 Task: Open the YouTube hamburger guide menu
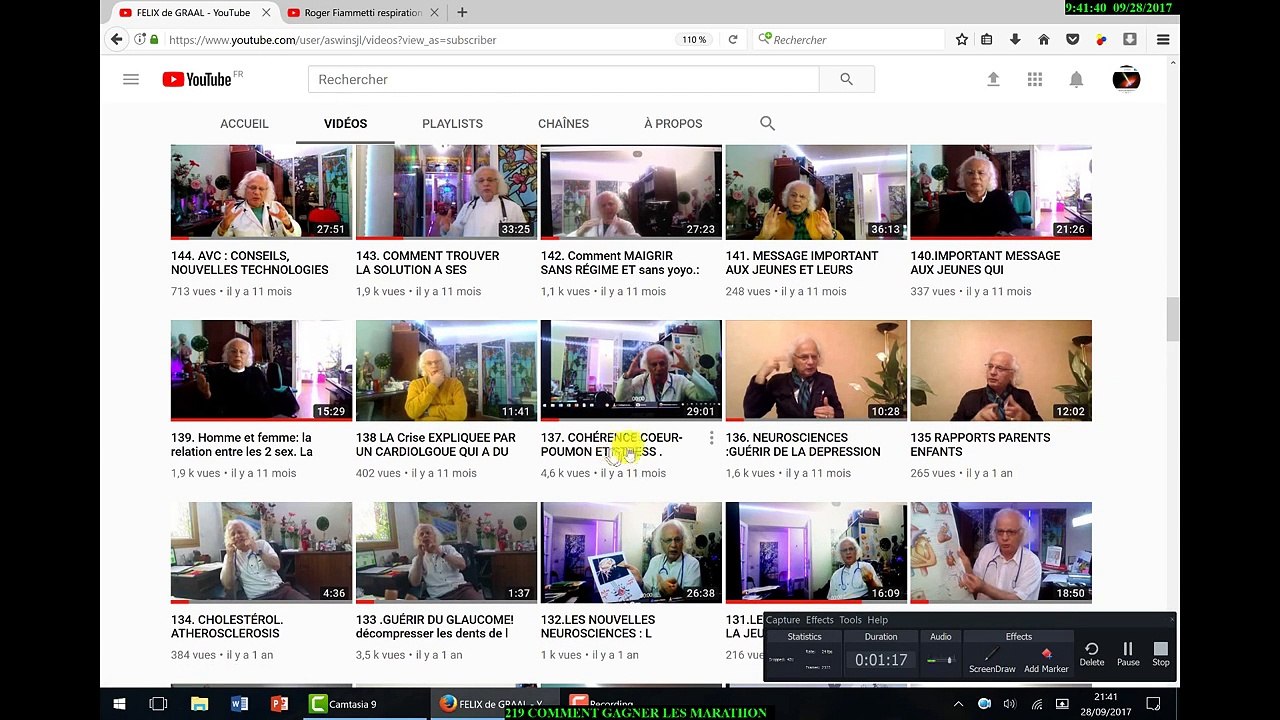(x=131, y=79)
